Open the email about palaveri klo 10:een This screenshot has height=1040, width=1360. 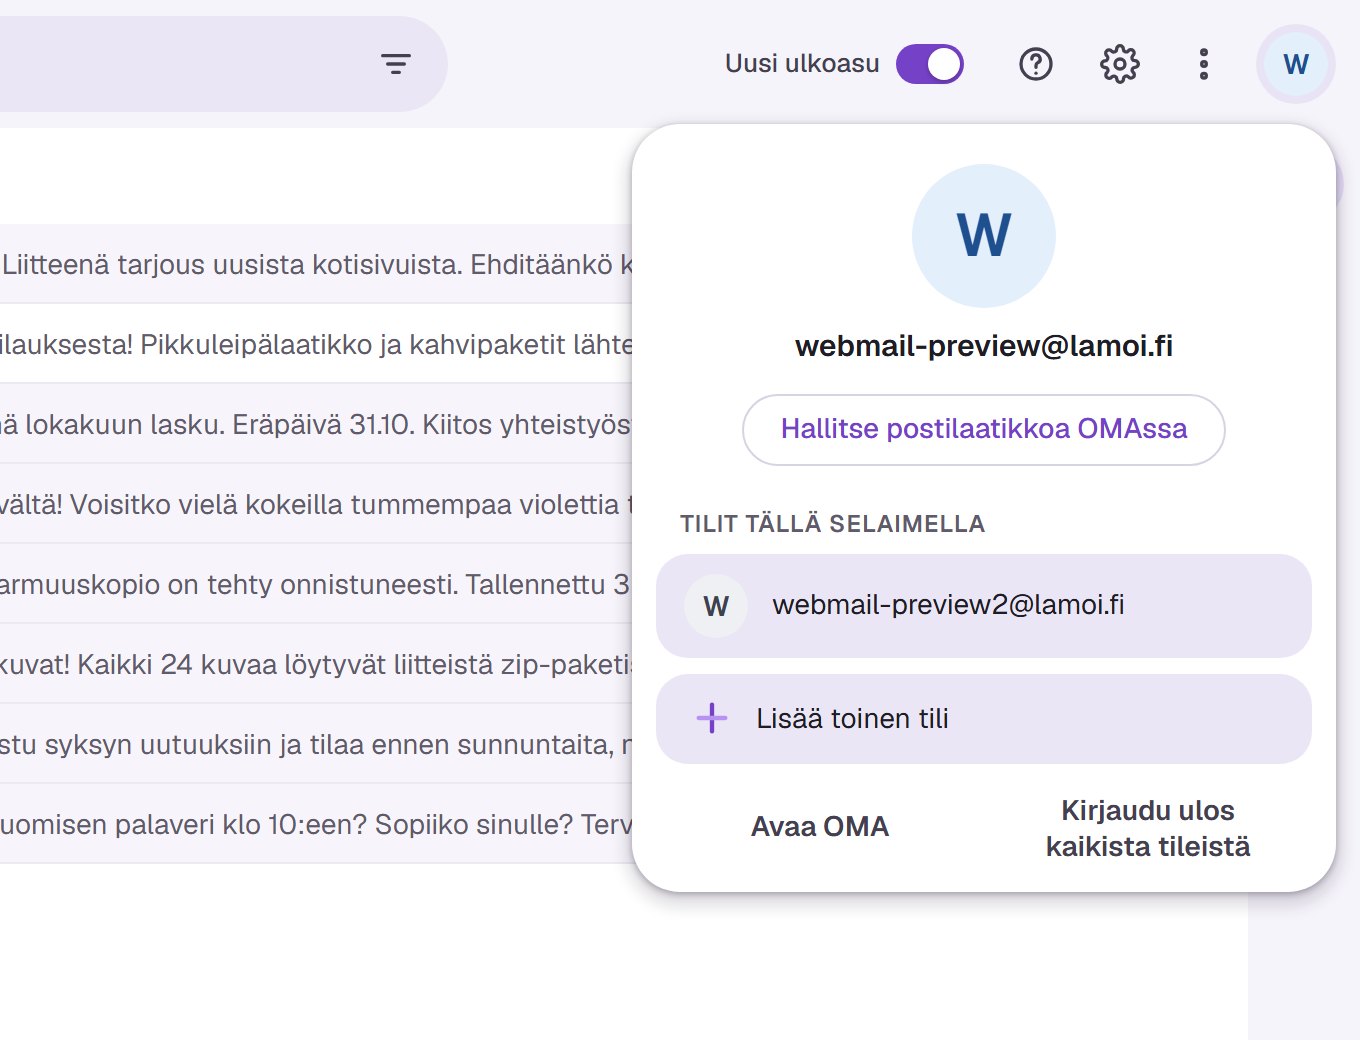(x=316, y=824)
